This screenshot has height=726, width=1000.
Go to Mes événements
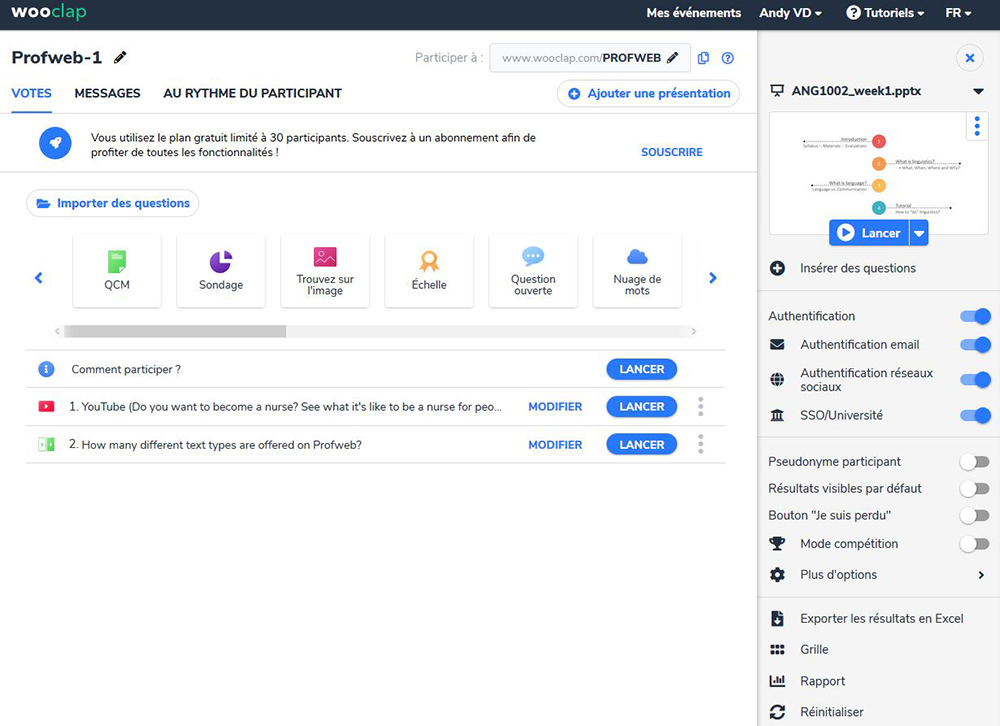[694, 13]
